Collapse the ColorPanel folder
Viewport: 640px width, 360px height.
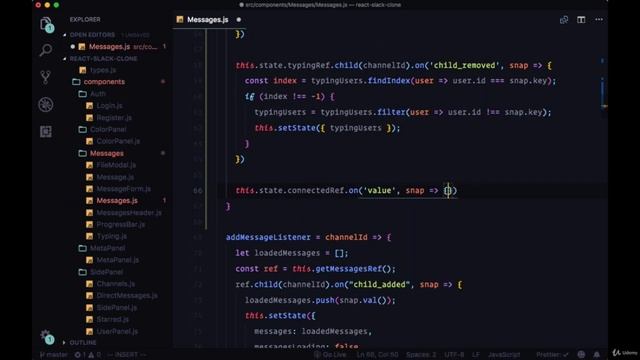point(108,129)
